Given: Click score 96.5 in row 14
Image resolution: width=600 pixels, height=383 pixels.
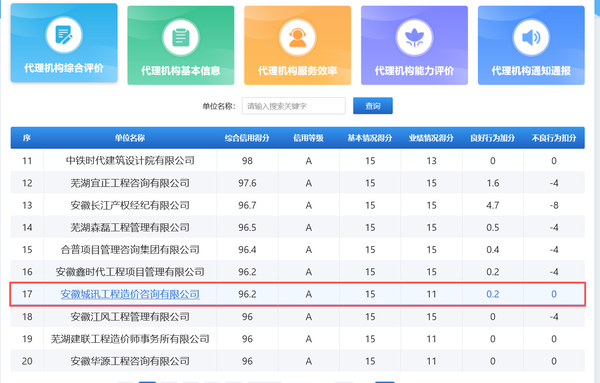Looking at the screenshot, I should click(247, 228).
